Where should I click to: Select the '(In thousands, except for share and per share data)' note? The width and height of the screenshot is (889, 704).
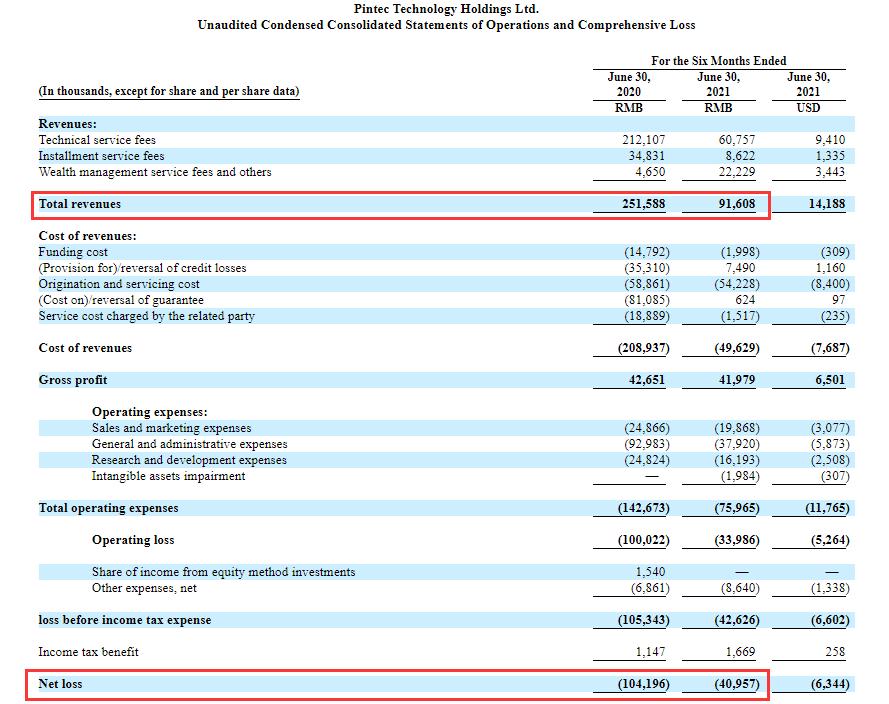coord(168,91)
